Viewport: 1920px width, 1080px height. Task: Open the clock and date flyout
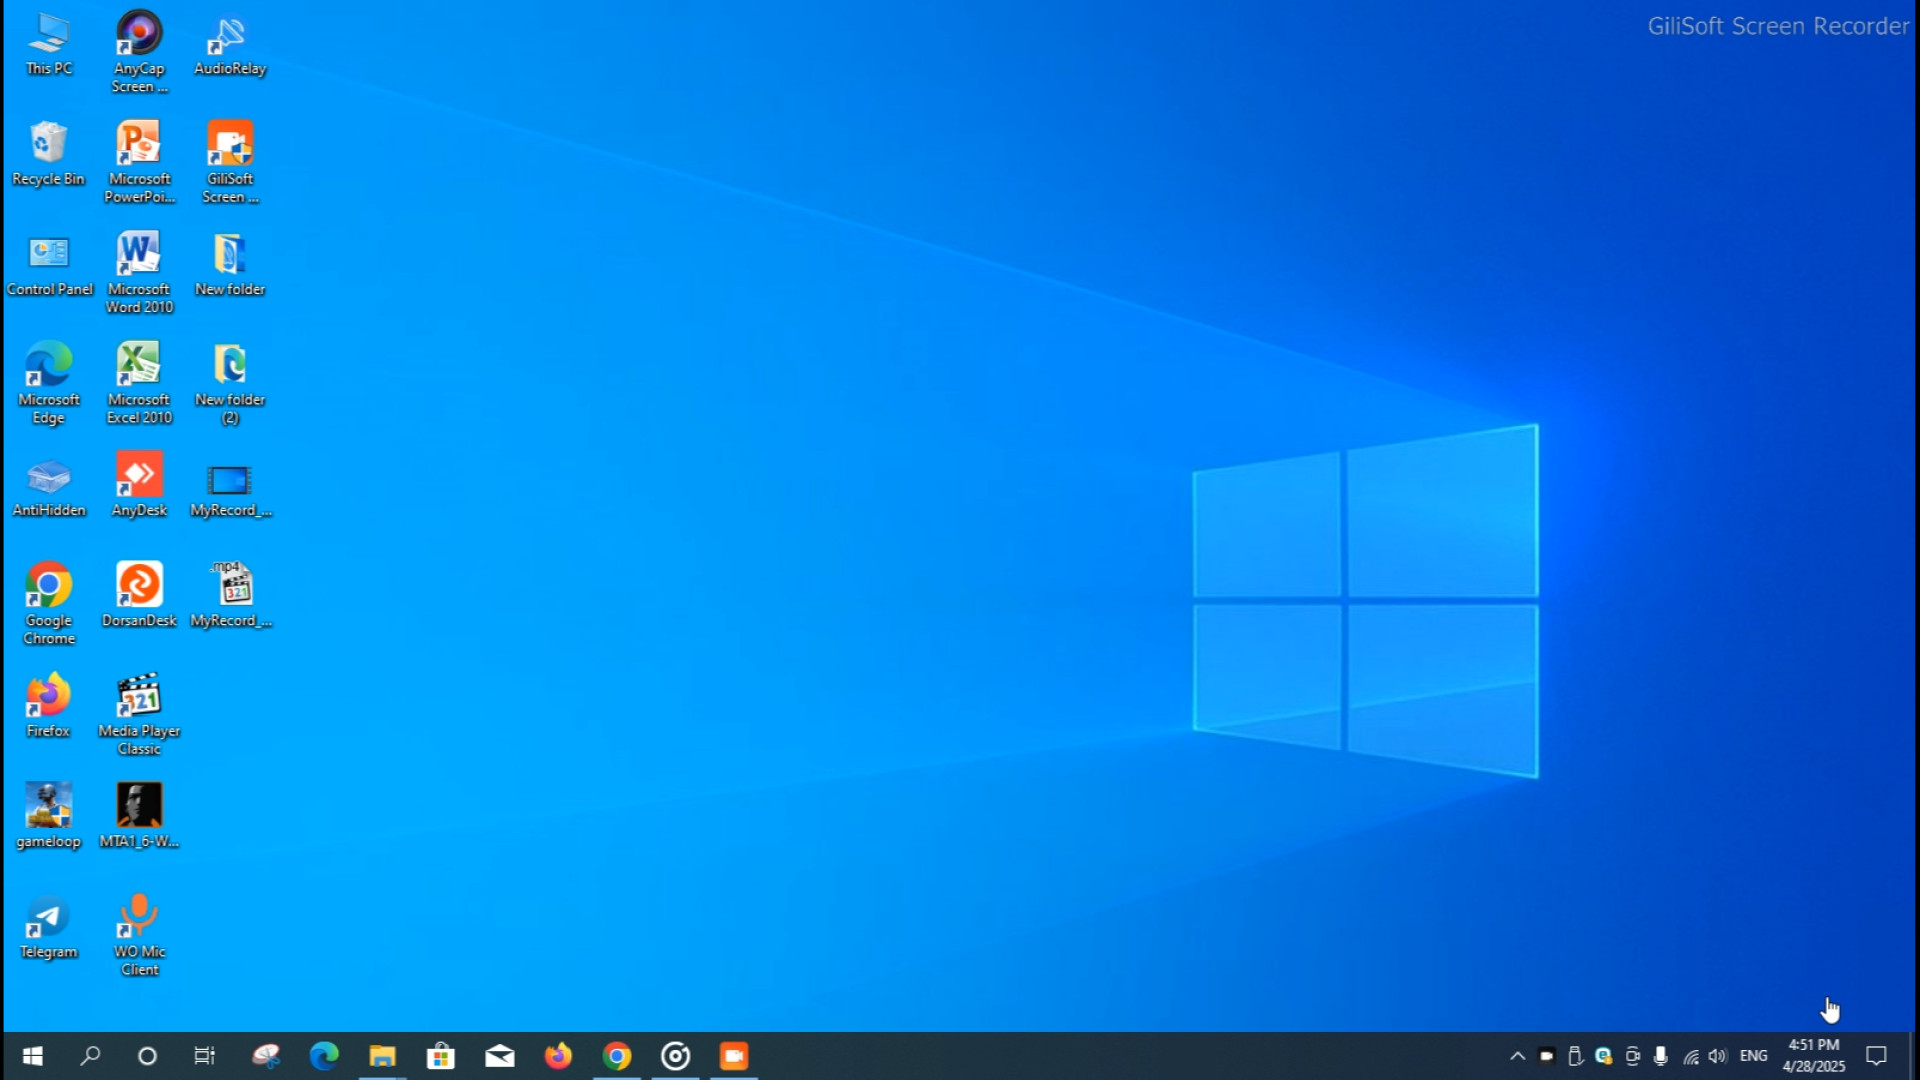click(x=1813, y=1056)
